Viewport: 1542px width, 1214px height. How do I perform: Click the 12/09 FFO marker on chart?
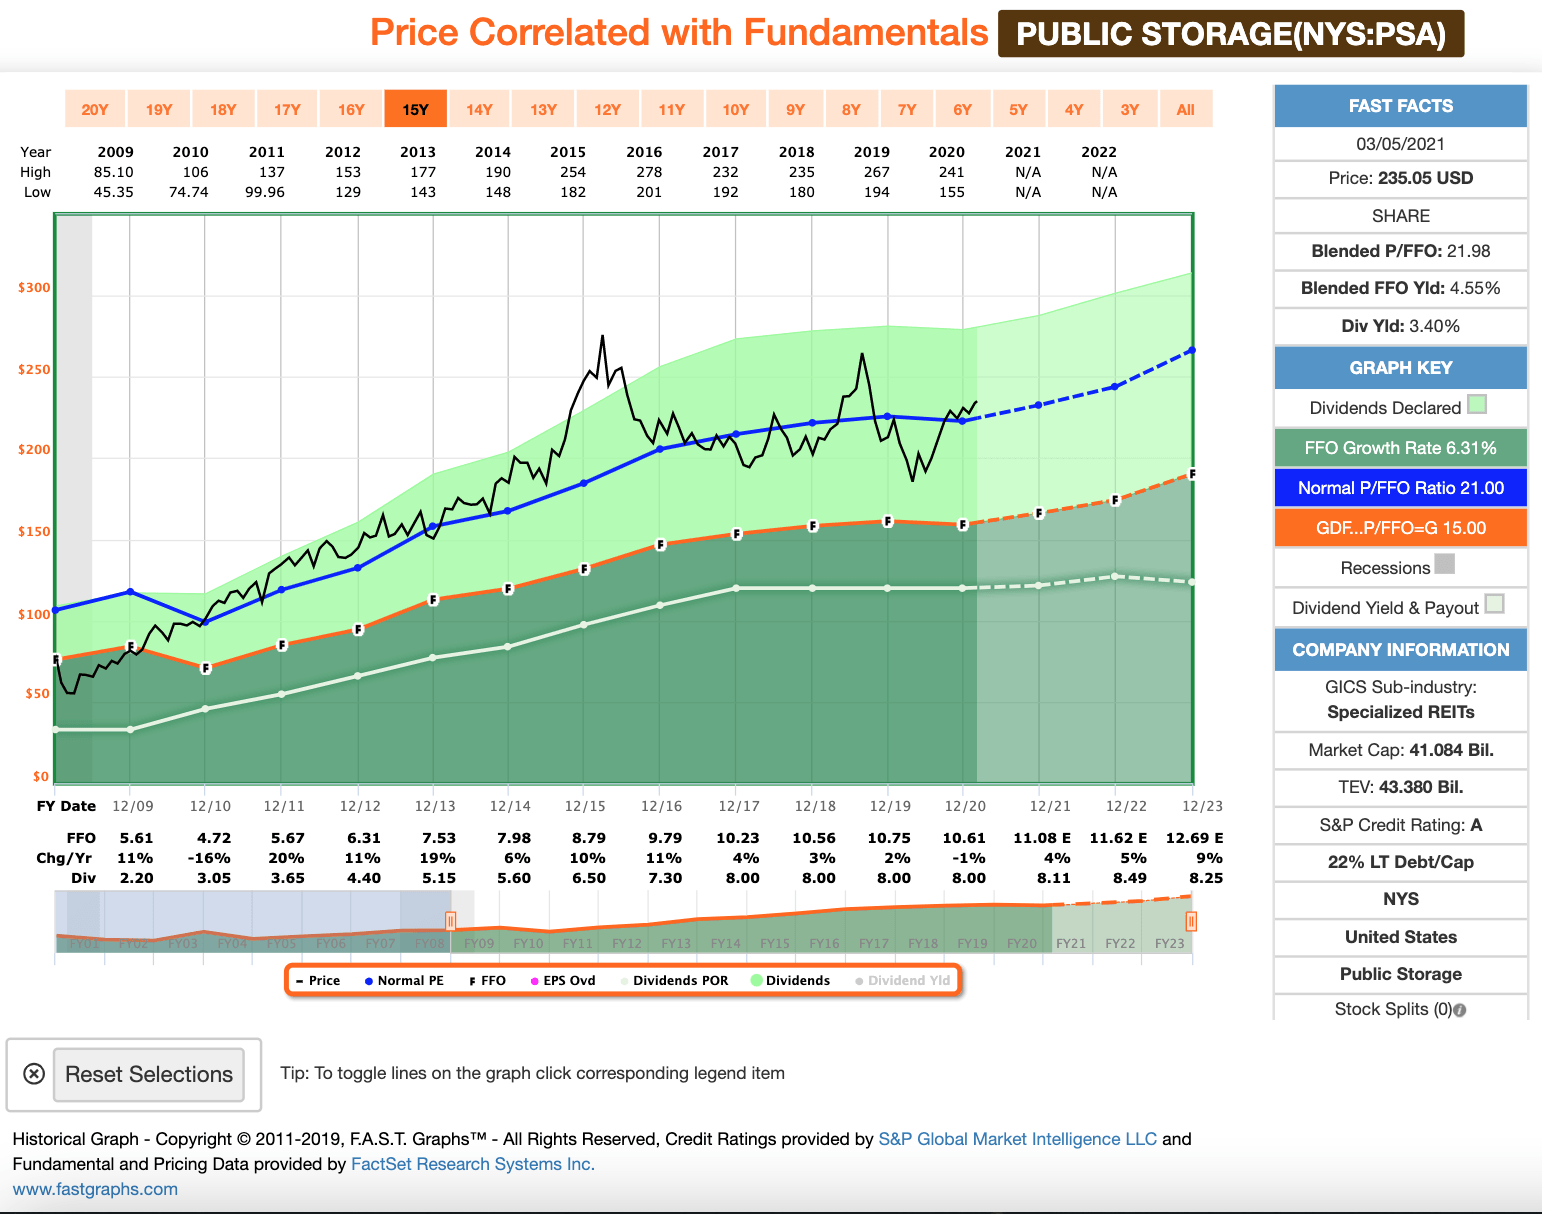click(130, 647)
